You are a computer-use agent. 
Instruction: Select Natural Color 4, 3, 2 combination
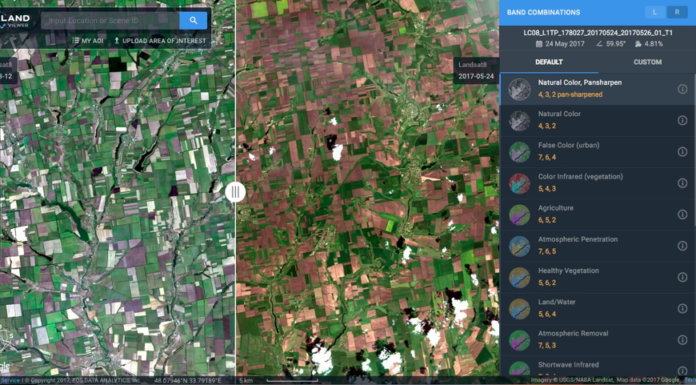597,120
